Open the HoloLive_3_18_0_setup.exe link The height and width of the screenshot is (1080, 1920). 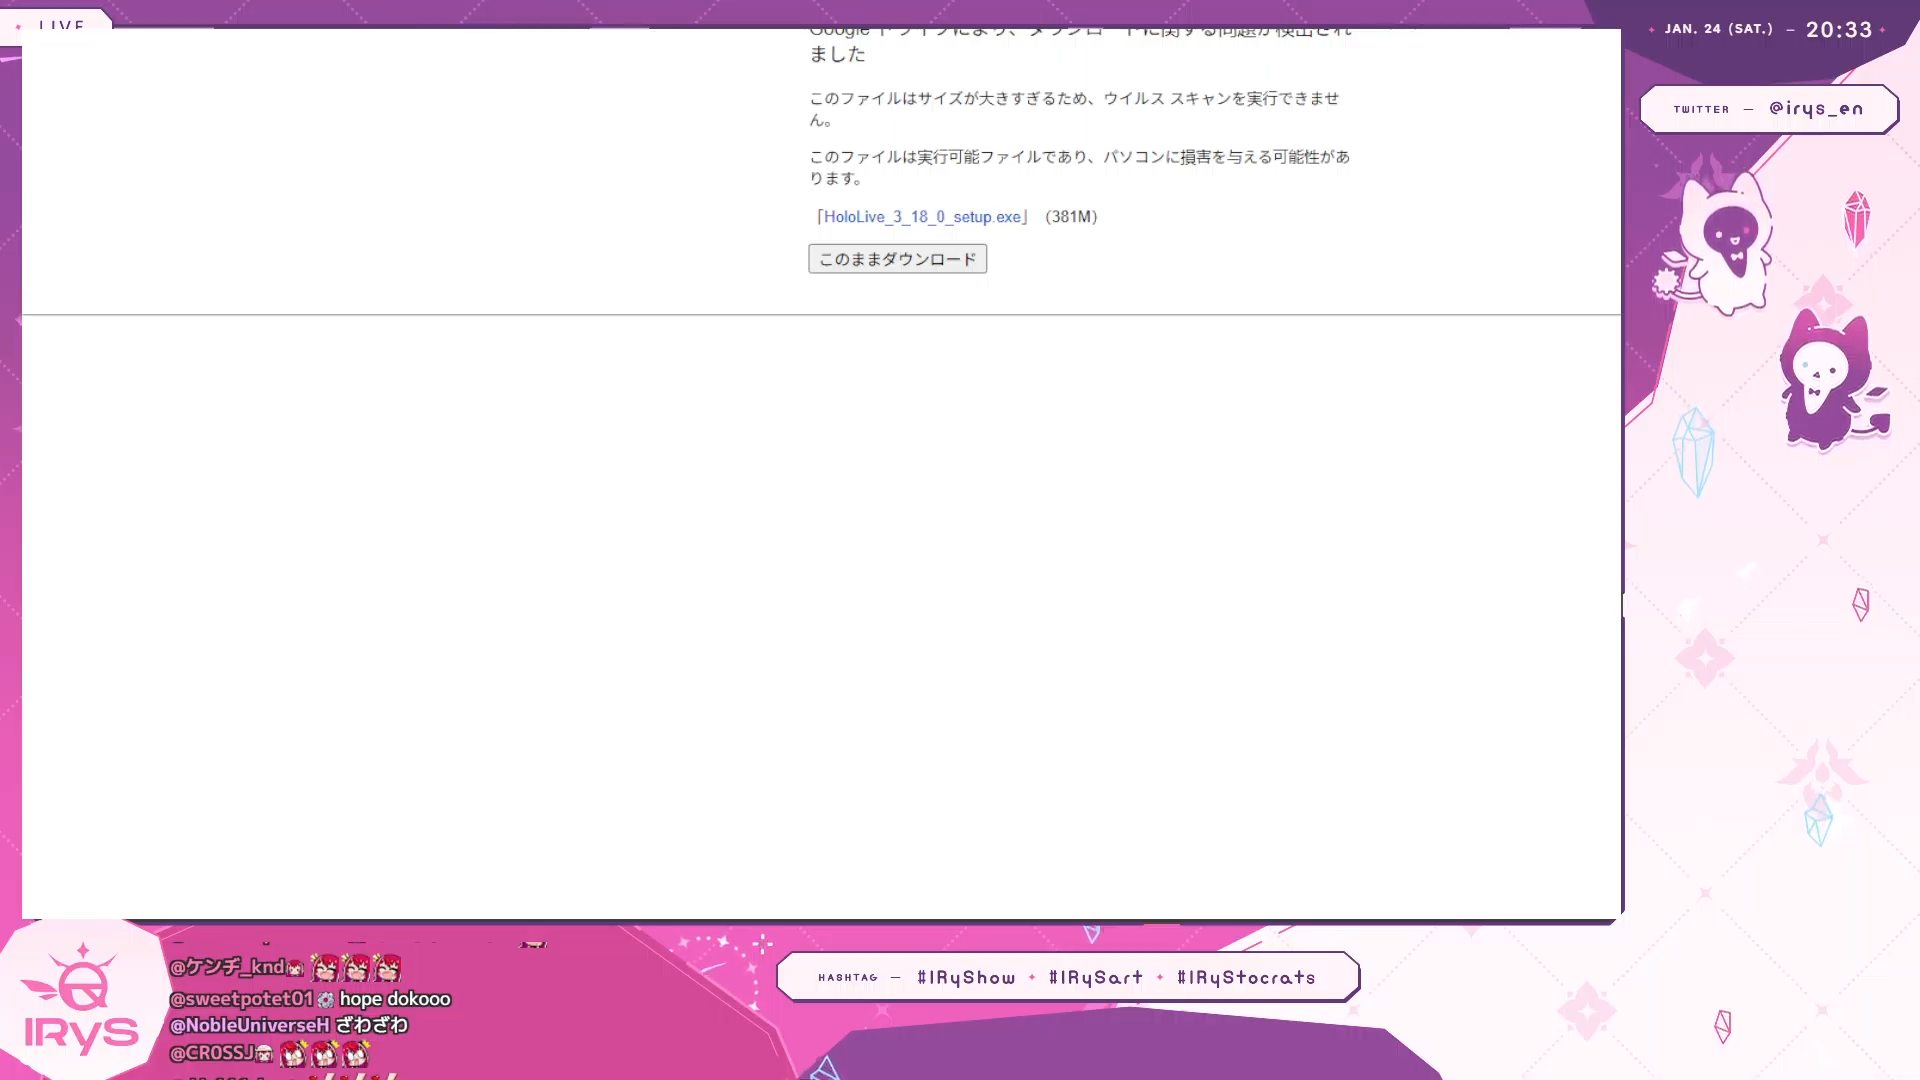point(922,217)
